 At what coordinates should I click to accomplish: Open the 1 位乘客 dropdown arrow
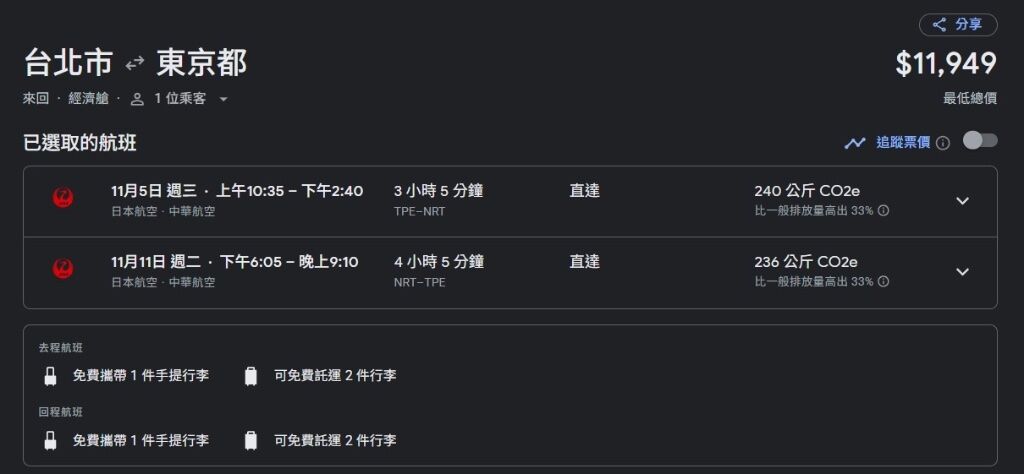(223, 99)
